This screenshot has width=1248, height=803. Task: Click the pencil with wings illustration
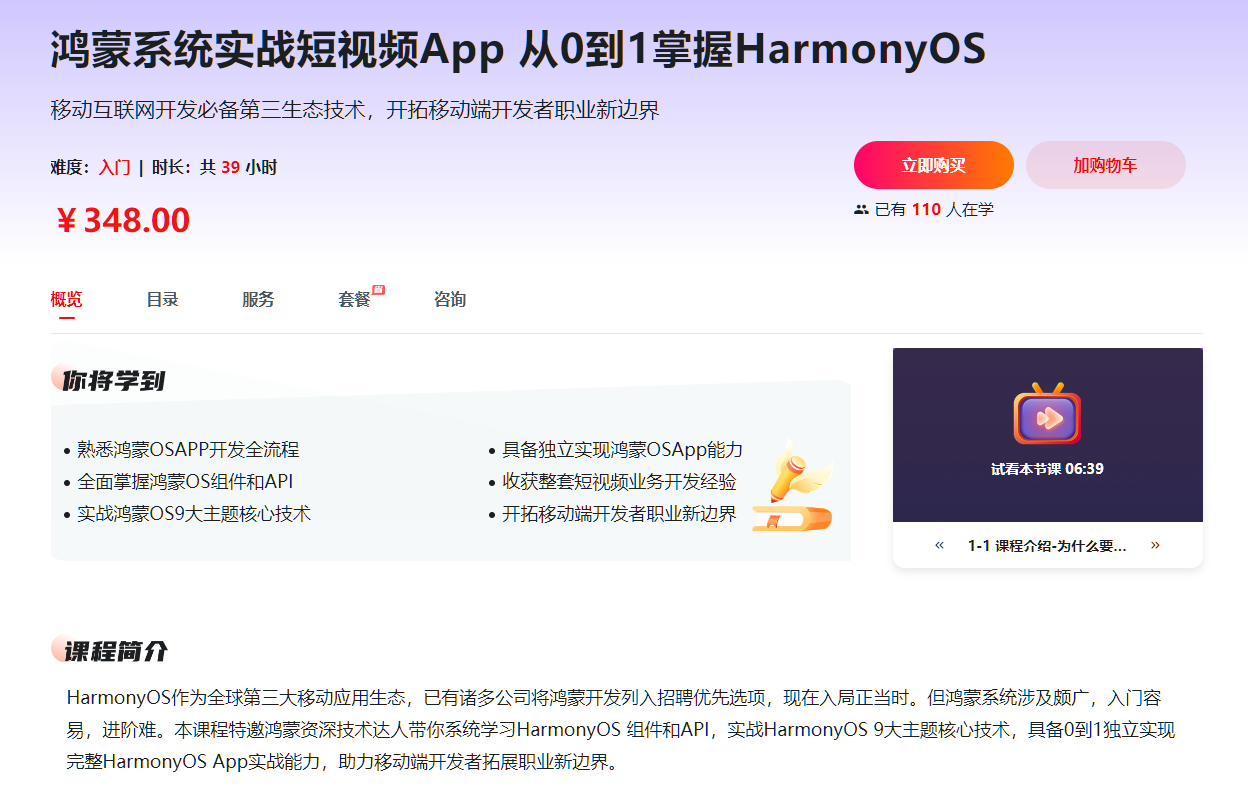point(792,485)
